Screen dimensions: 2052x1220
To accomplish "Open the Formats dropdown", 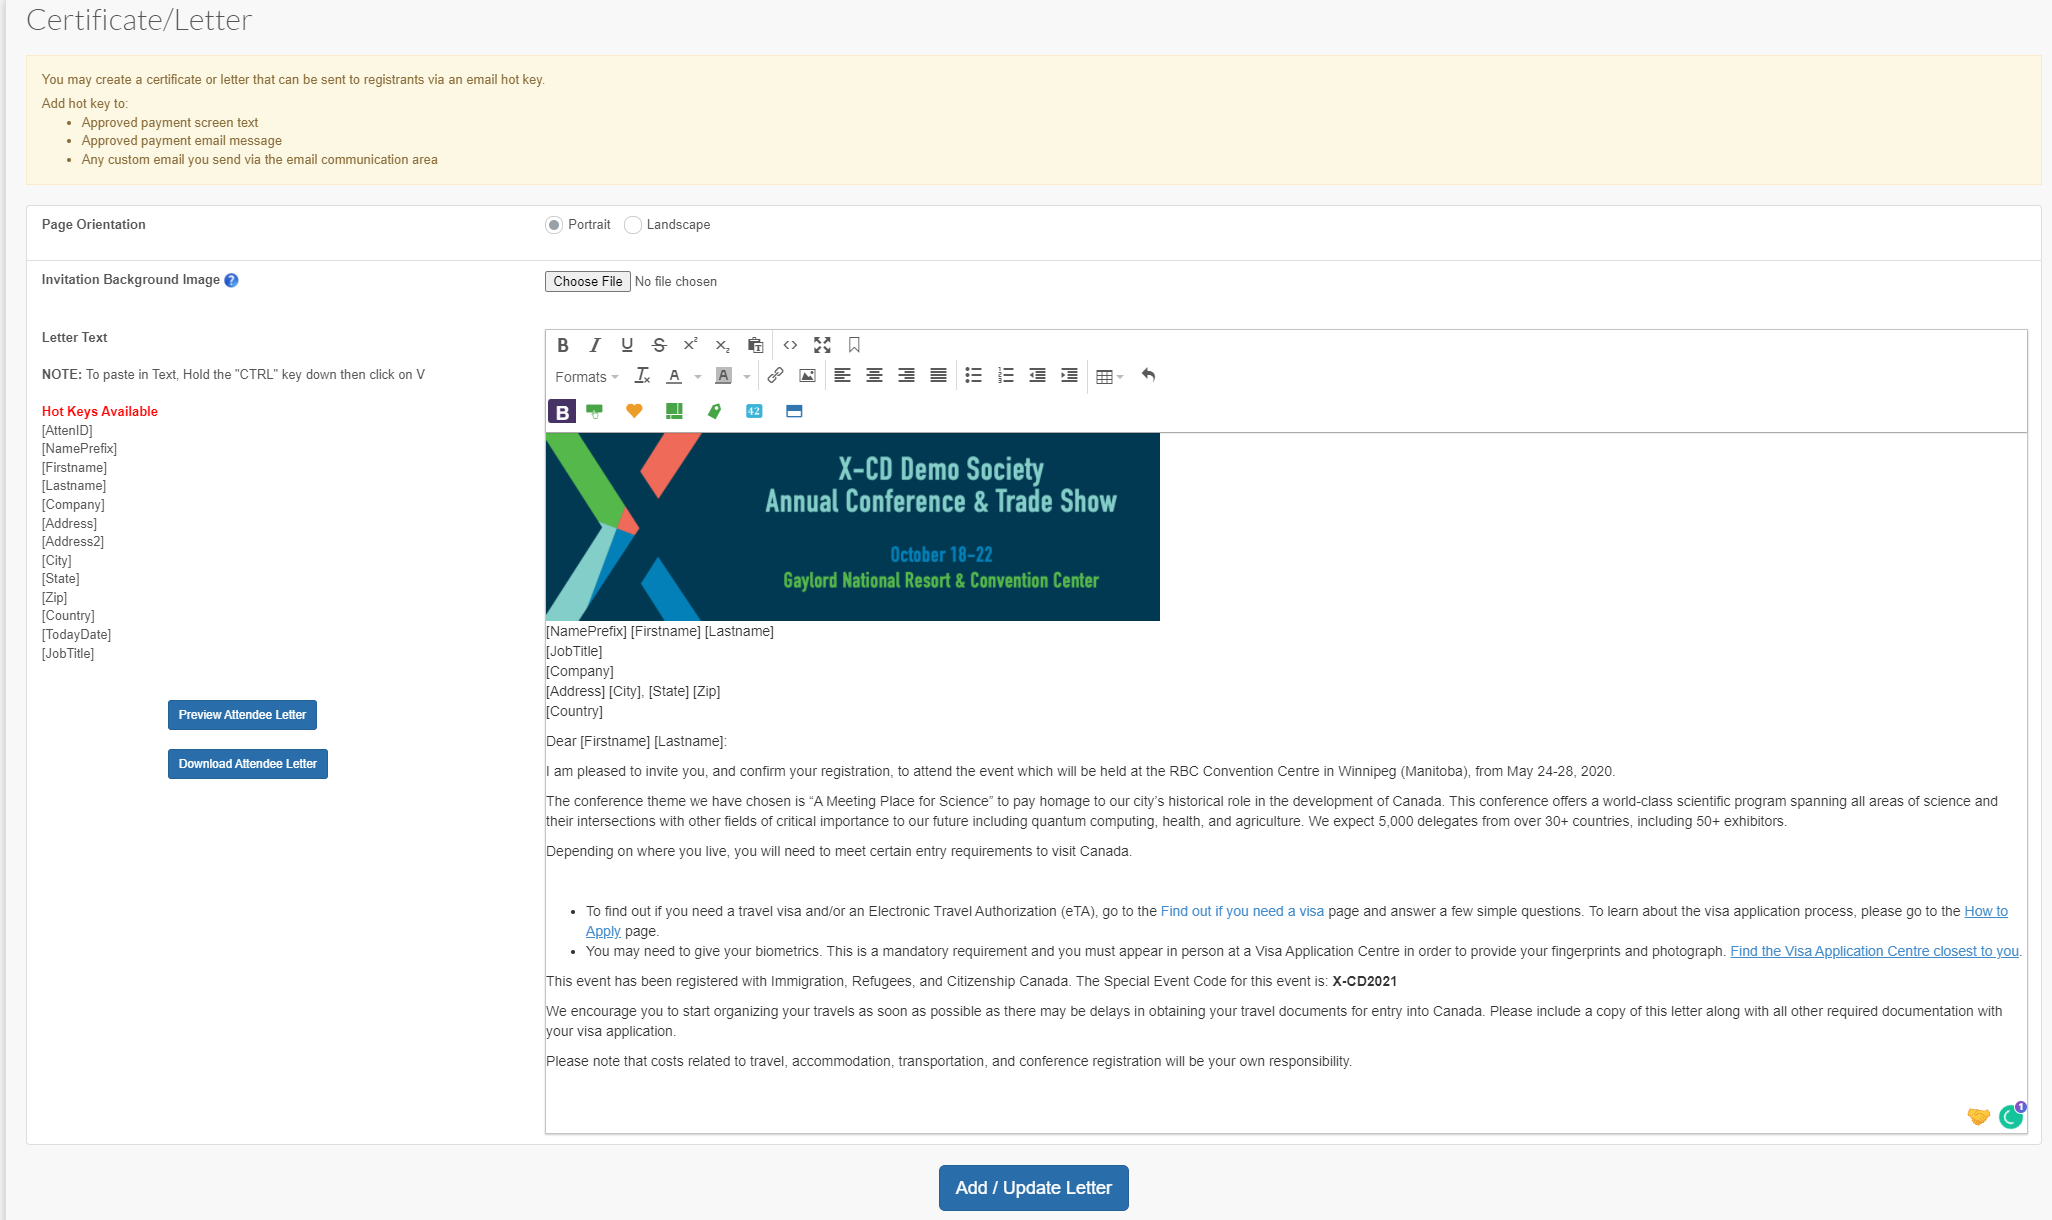I will tap(586, 377).
